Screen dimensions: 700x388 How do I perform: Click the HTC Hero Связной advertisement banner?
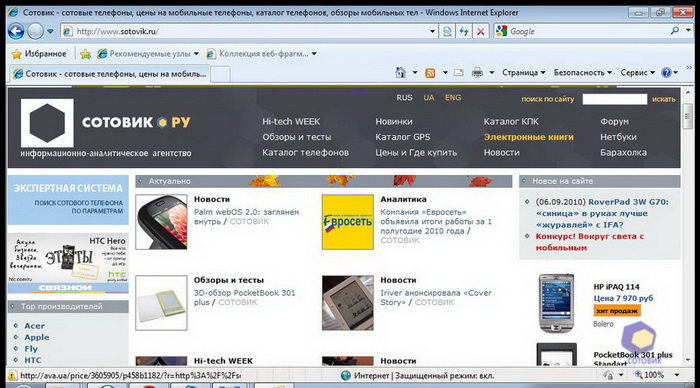click(x=68, y=263)
